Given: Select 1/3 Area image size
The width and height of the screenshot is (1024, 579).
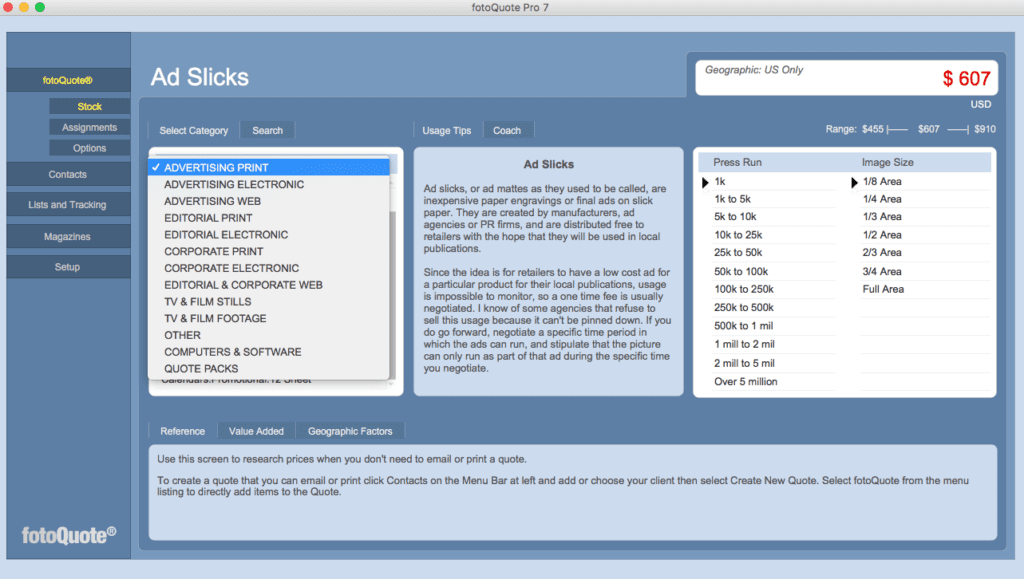Looking at the screenshot, I should (x=882, y=217).
